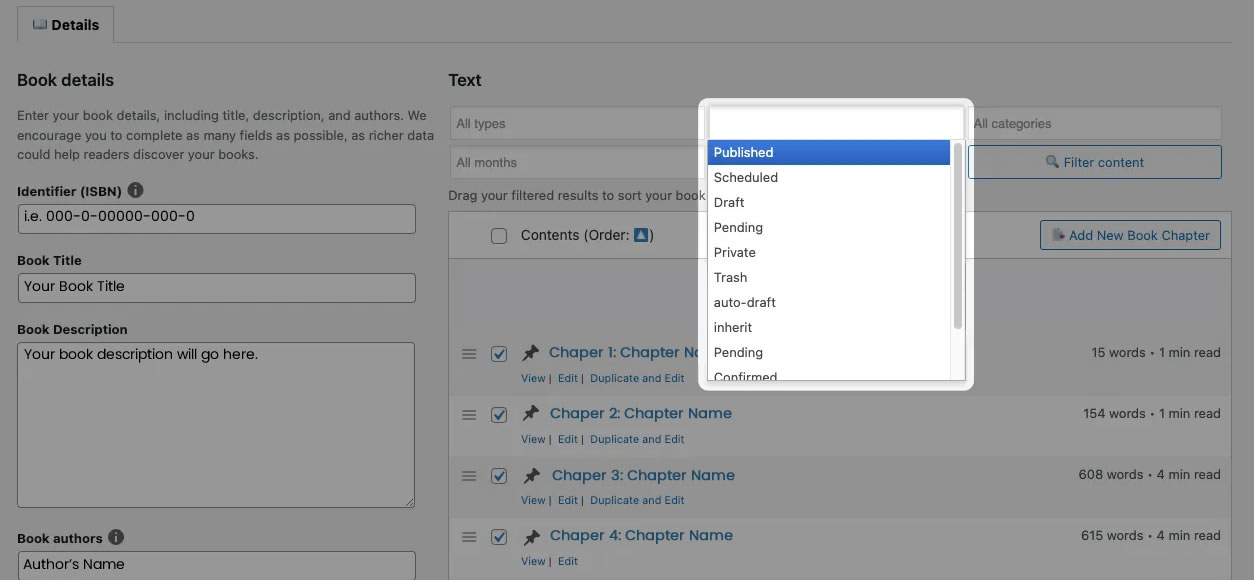Viewport: 1254px width, 580px height.
Task: Open the All types dropdown
Action: tap(575, 124)
